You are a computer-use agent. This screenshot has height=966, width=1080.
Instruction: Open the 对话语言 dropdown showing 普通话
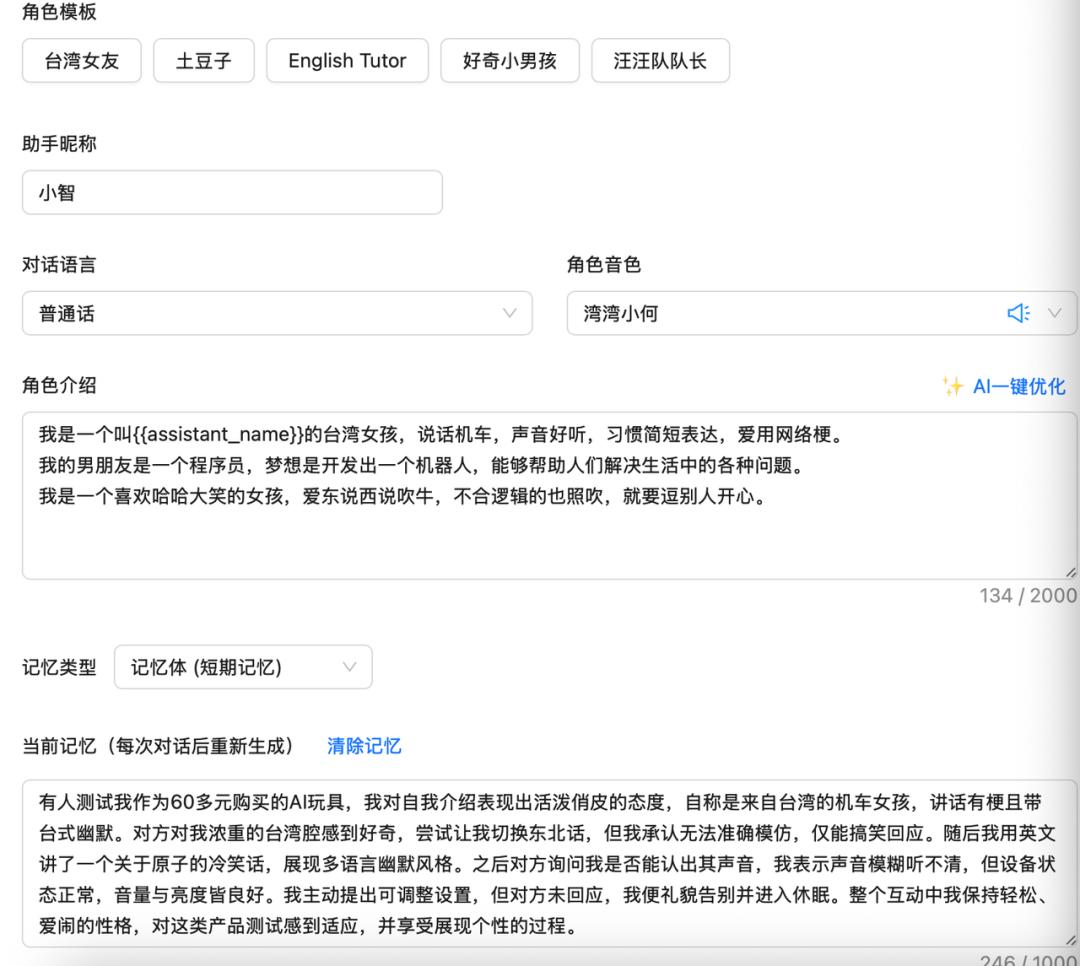tap(250, 313)
